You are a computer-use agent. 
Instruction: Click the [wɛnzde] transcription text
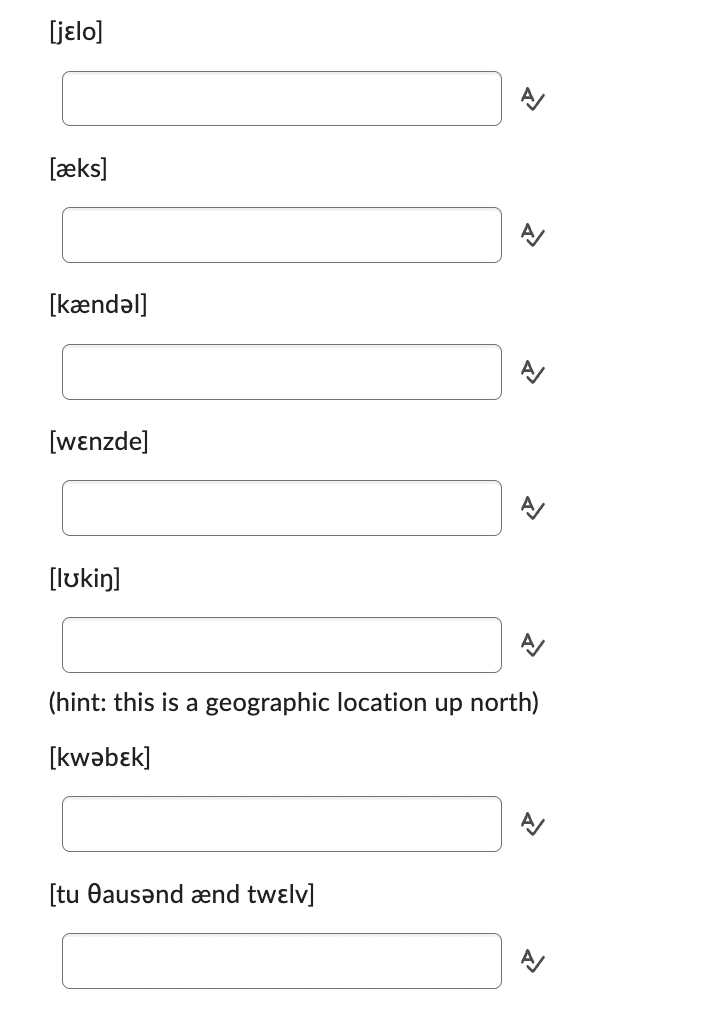99,441
